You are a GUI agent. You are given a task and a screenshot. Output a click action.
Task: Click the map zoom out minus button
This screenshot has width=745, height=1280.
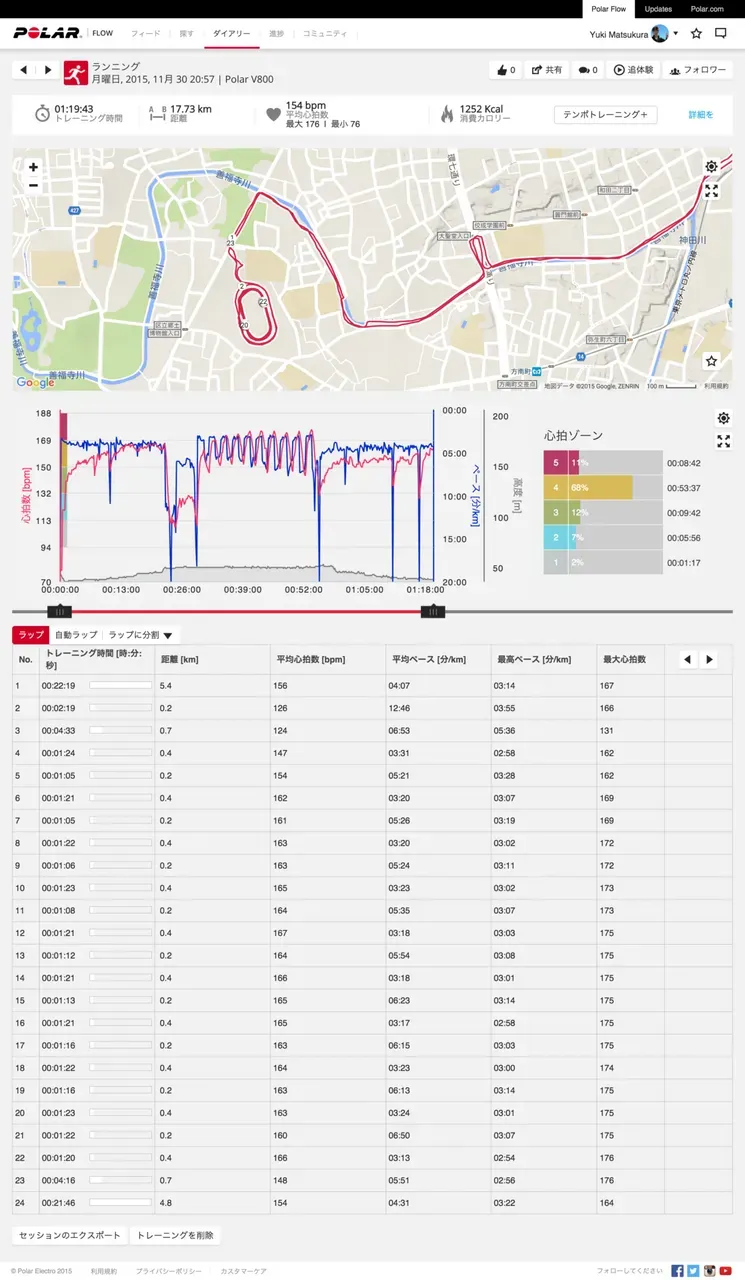tap(33, 185)
